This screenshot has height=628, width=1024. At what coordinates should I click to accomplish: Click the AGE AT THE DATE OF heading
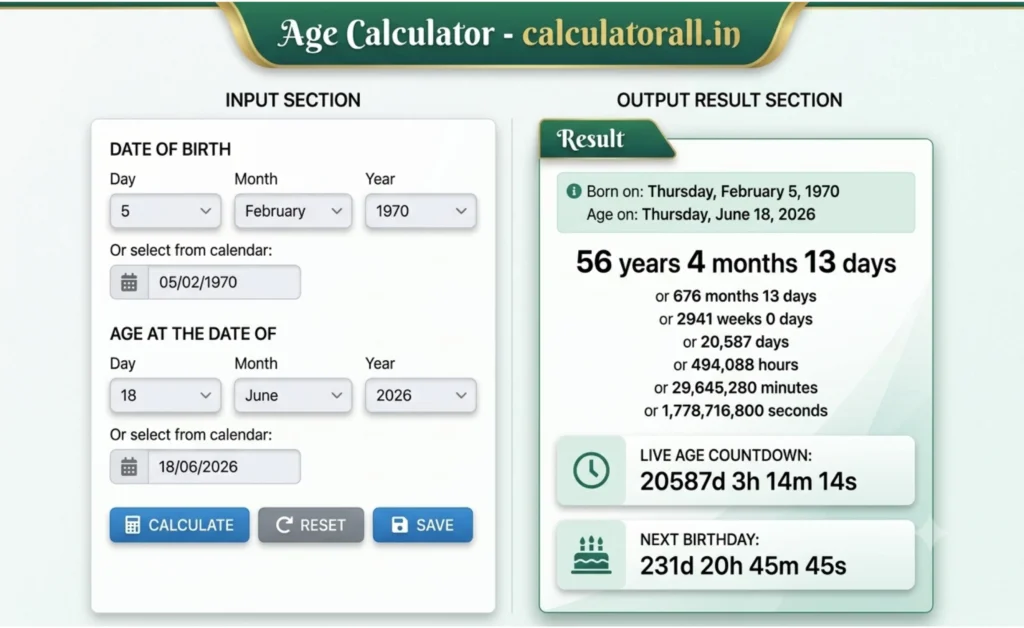pos(193,334)
